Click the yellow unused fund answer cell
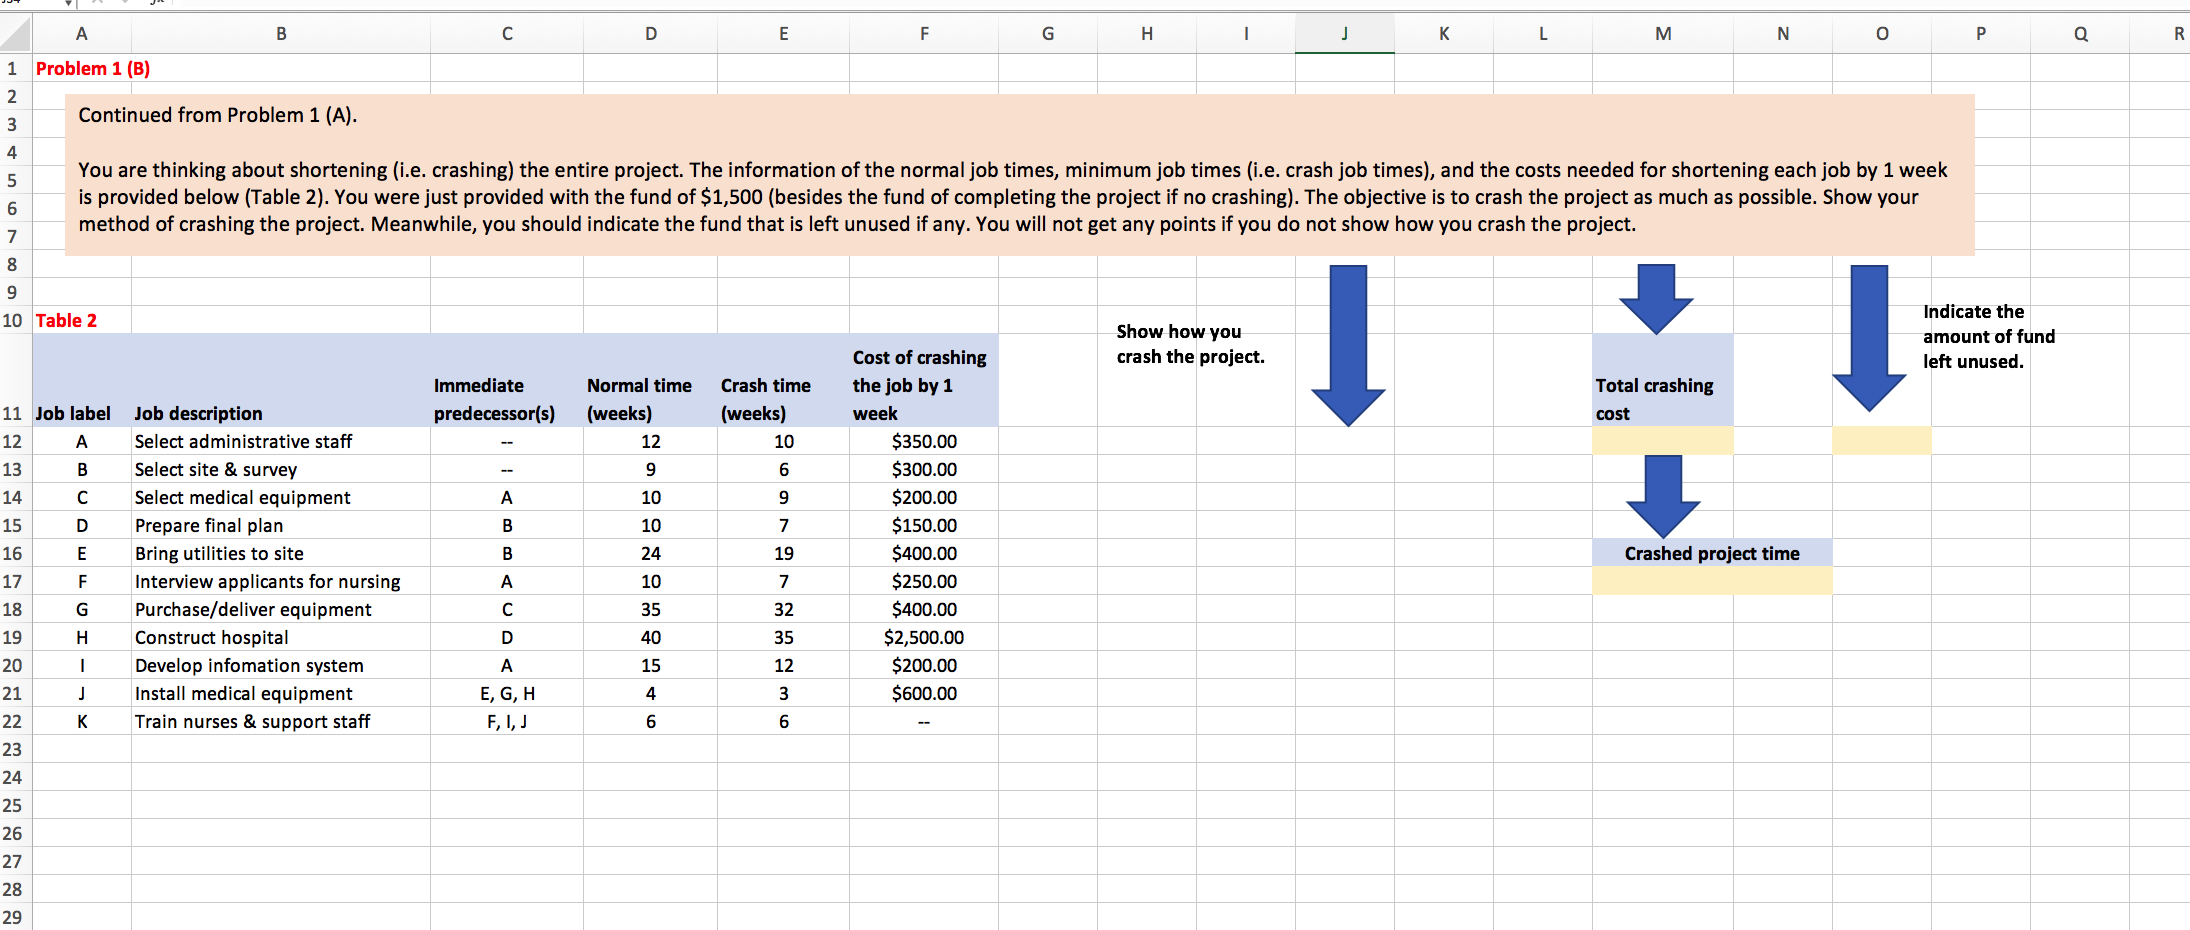Image resolution: width=2190 pixels, height=930 pixels. pos(1882,441)
